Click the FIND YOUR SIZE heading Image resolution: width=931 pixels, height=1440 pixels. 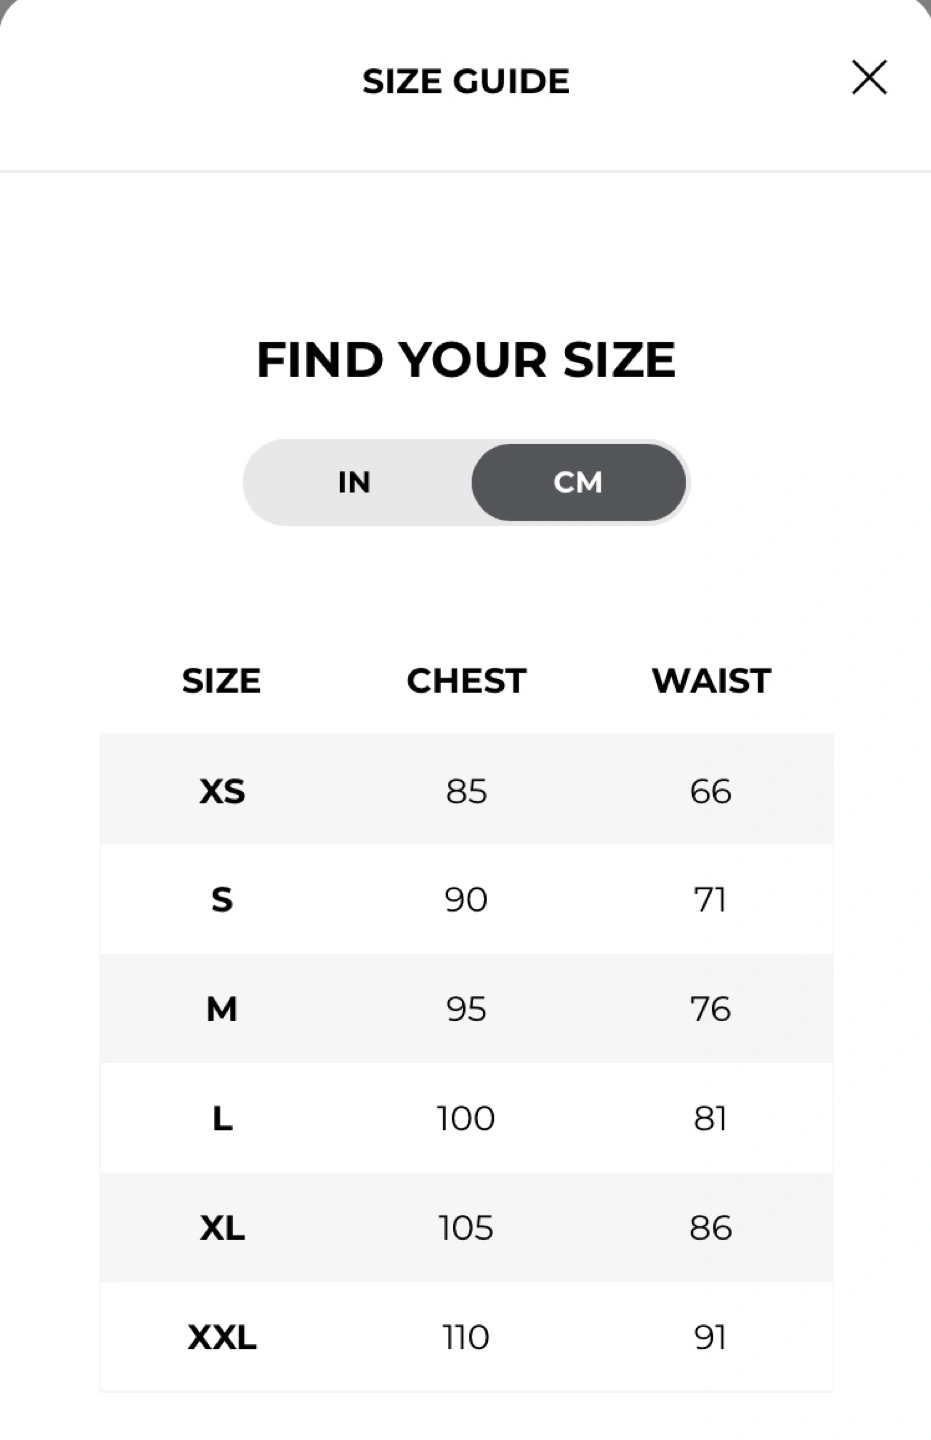tap(466, 360)
